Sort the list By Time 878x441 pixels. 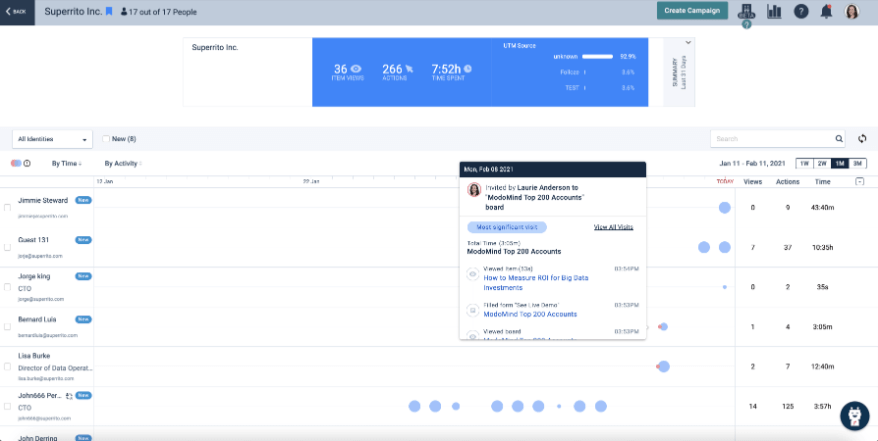67,163
